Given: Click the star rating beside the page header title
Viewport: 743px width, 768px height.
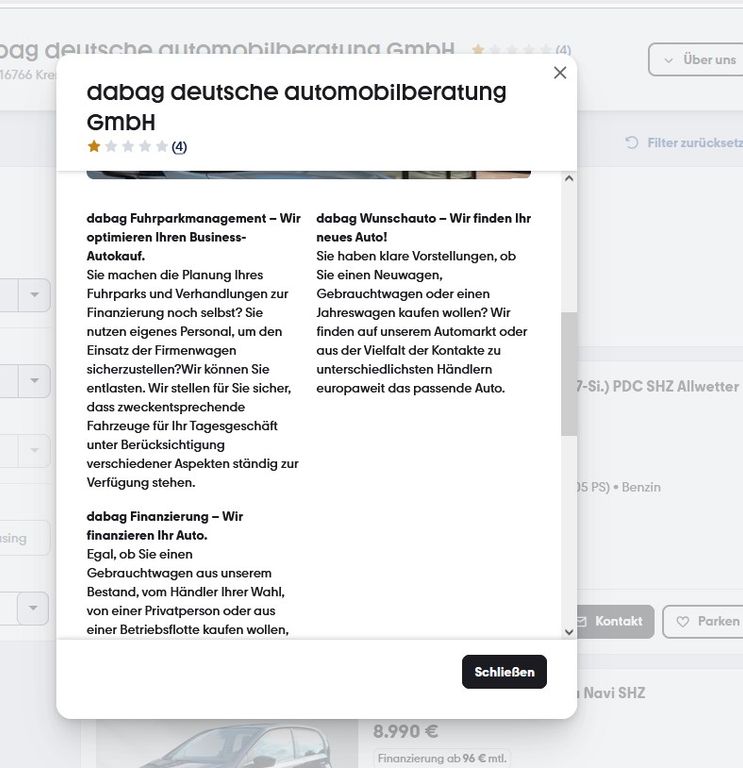Looking at the screenshot, I should (x=510, y=49).
